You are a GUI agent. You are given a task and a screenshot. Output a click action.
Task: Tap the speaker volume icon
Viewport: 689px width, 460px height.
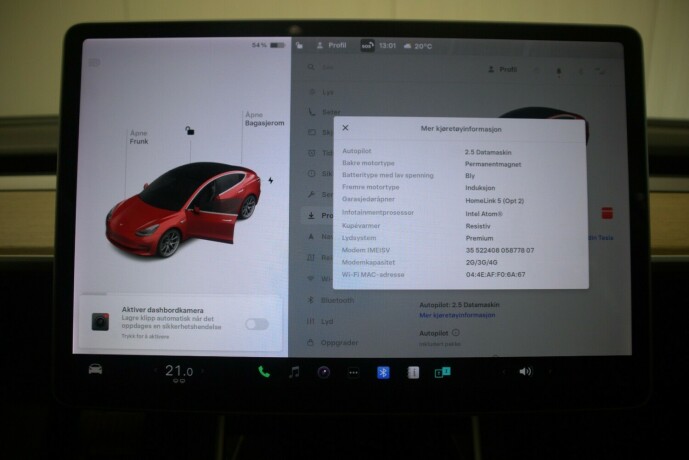(x=526, y=372)
